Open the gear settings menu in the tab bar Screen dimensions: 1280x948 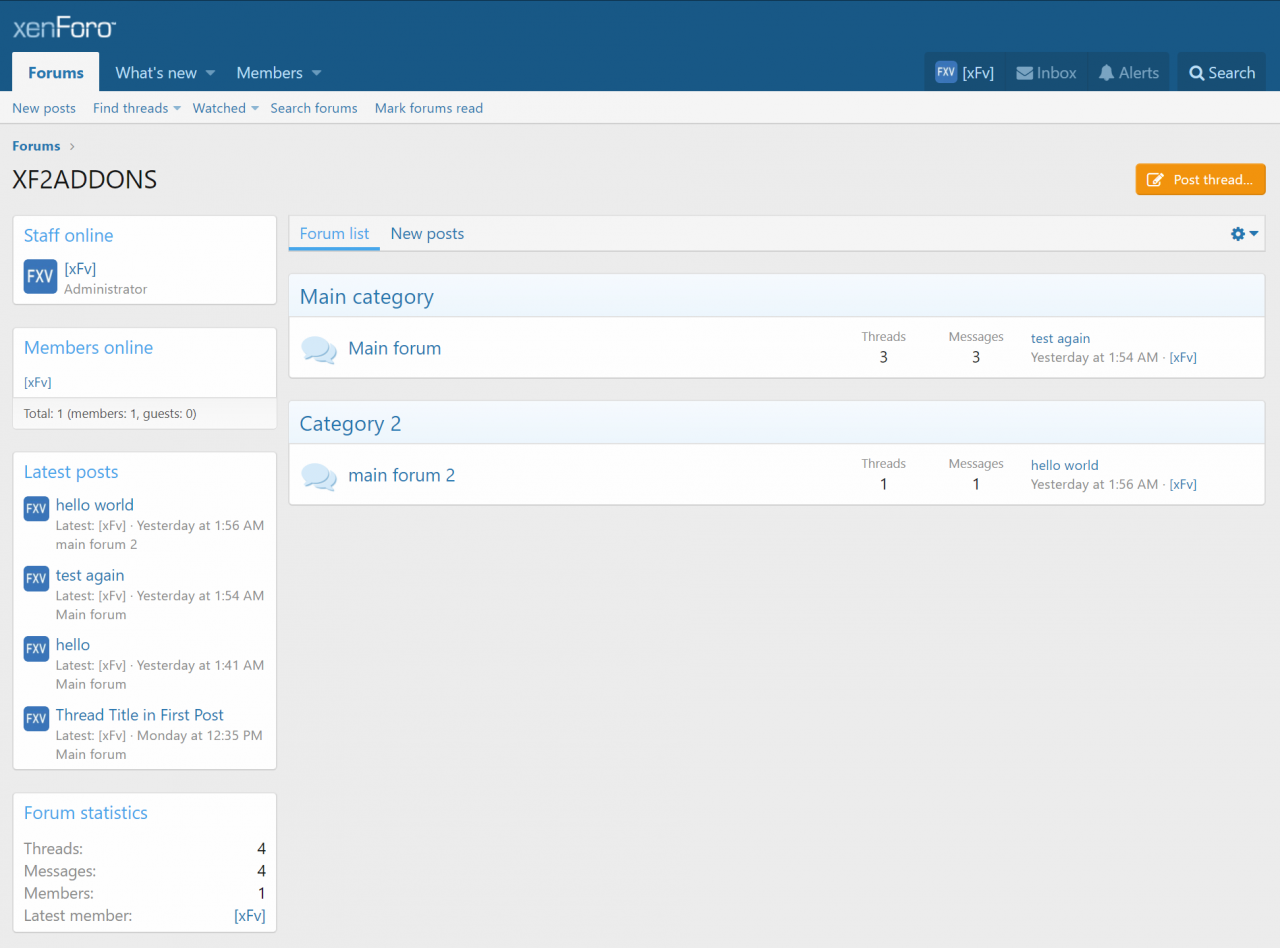1244,234
